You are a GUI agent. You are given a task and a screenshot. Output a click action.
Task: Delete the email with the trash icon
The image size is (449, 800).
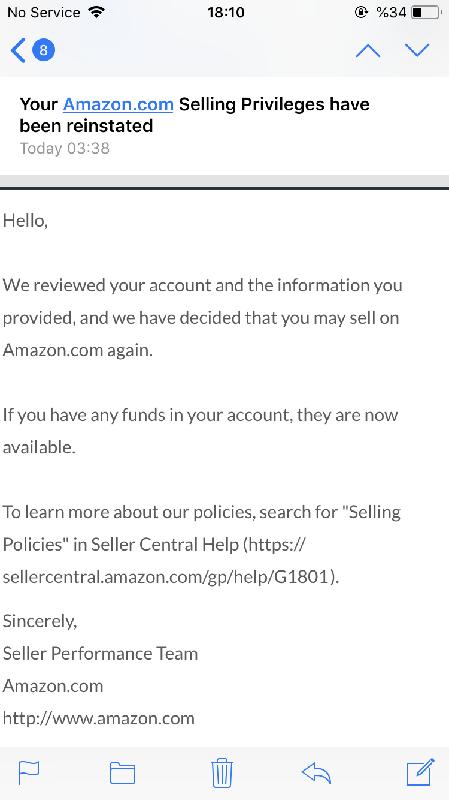[222, 773]
